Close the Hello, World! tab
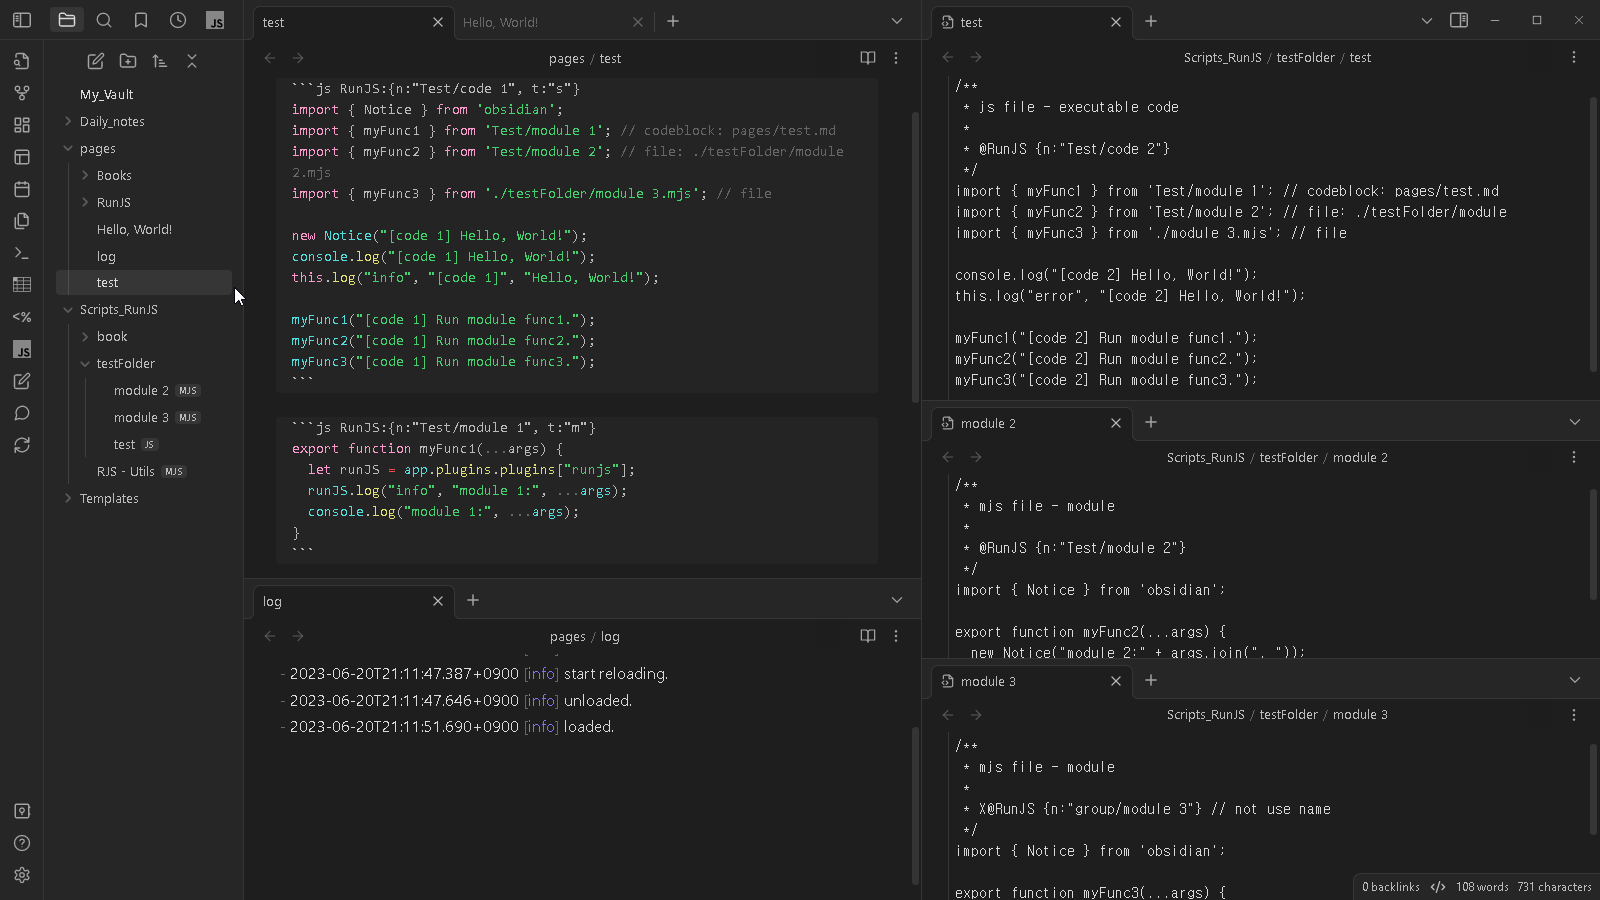 (x=638, y=22)
